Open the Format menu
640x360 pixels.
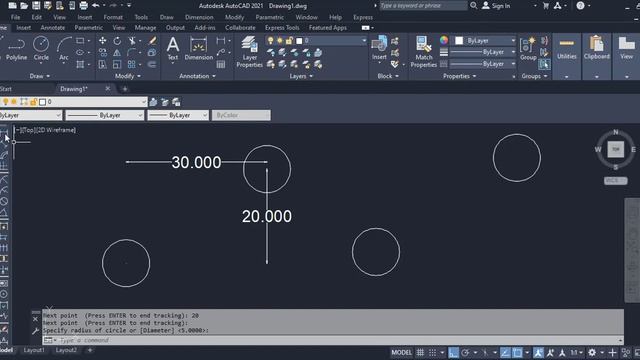[113, 17]
